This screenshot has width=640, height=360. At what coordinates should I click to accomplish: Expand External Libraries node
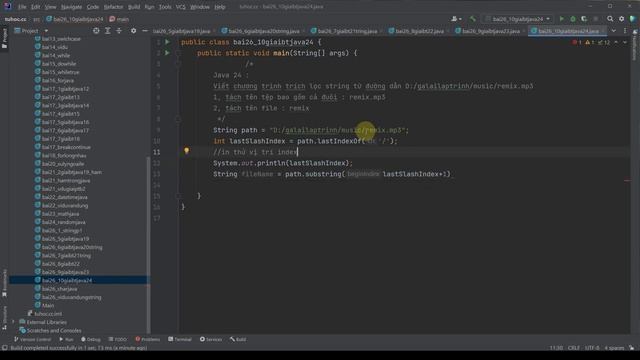13,322
